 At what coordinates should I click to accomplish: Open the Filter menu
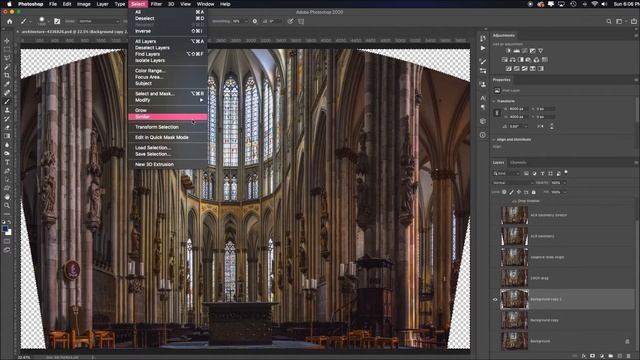(x=156, y=4)
